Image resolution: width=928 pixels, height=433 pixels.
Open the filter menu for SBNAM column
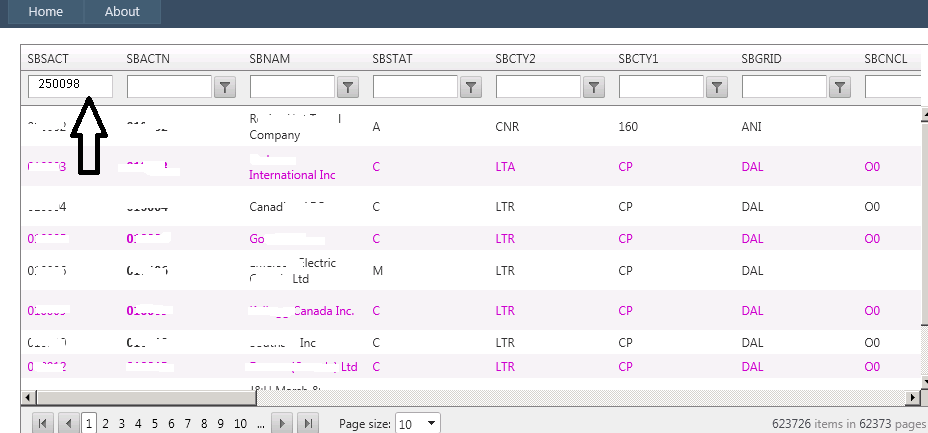[348, 87]
